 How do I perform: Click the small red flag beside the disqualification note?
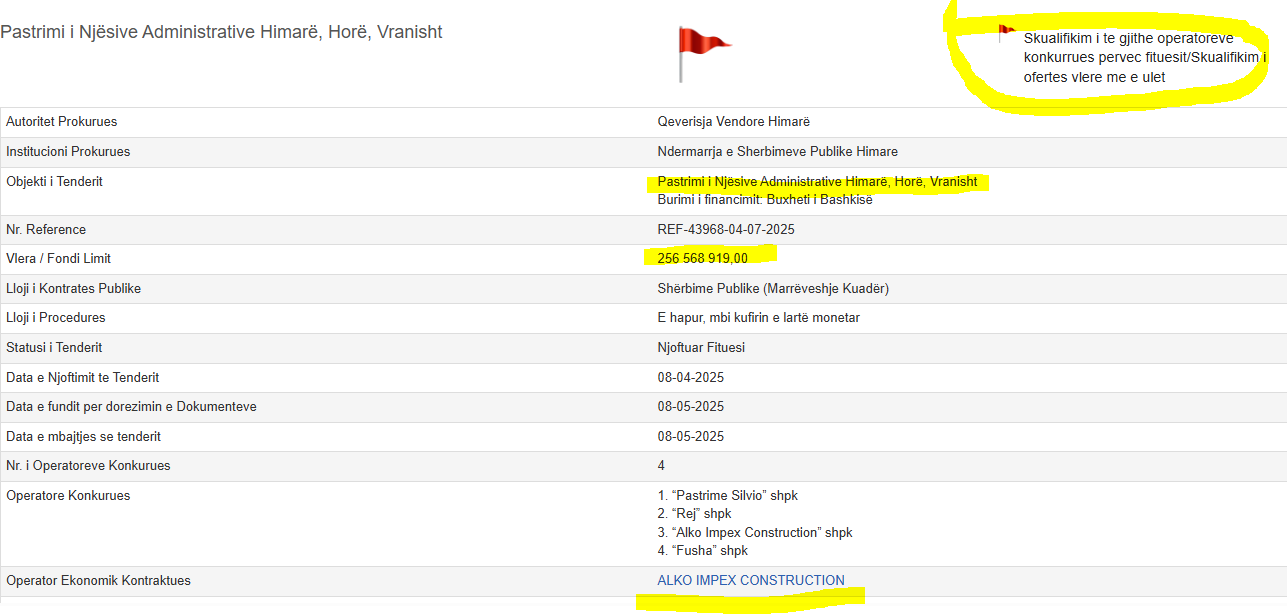click(x=1006, y=34)
